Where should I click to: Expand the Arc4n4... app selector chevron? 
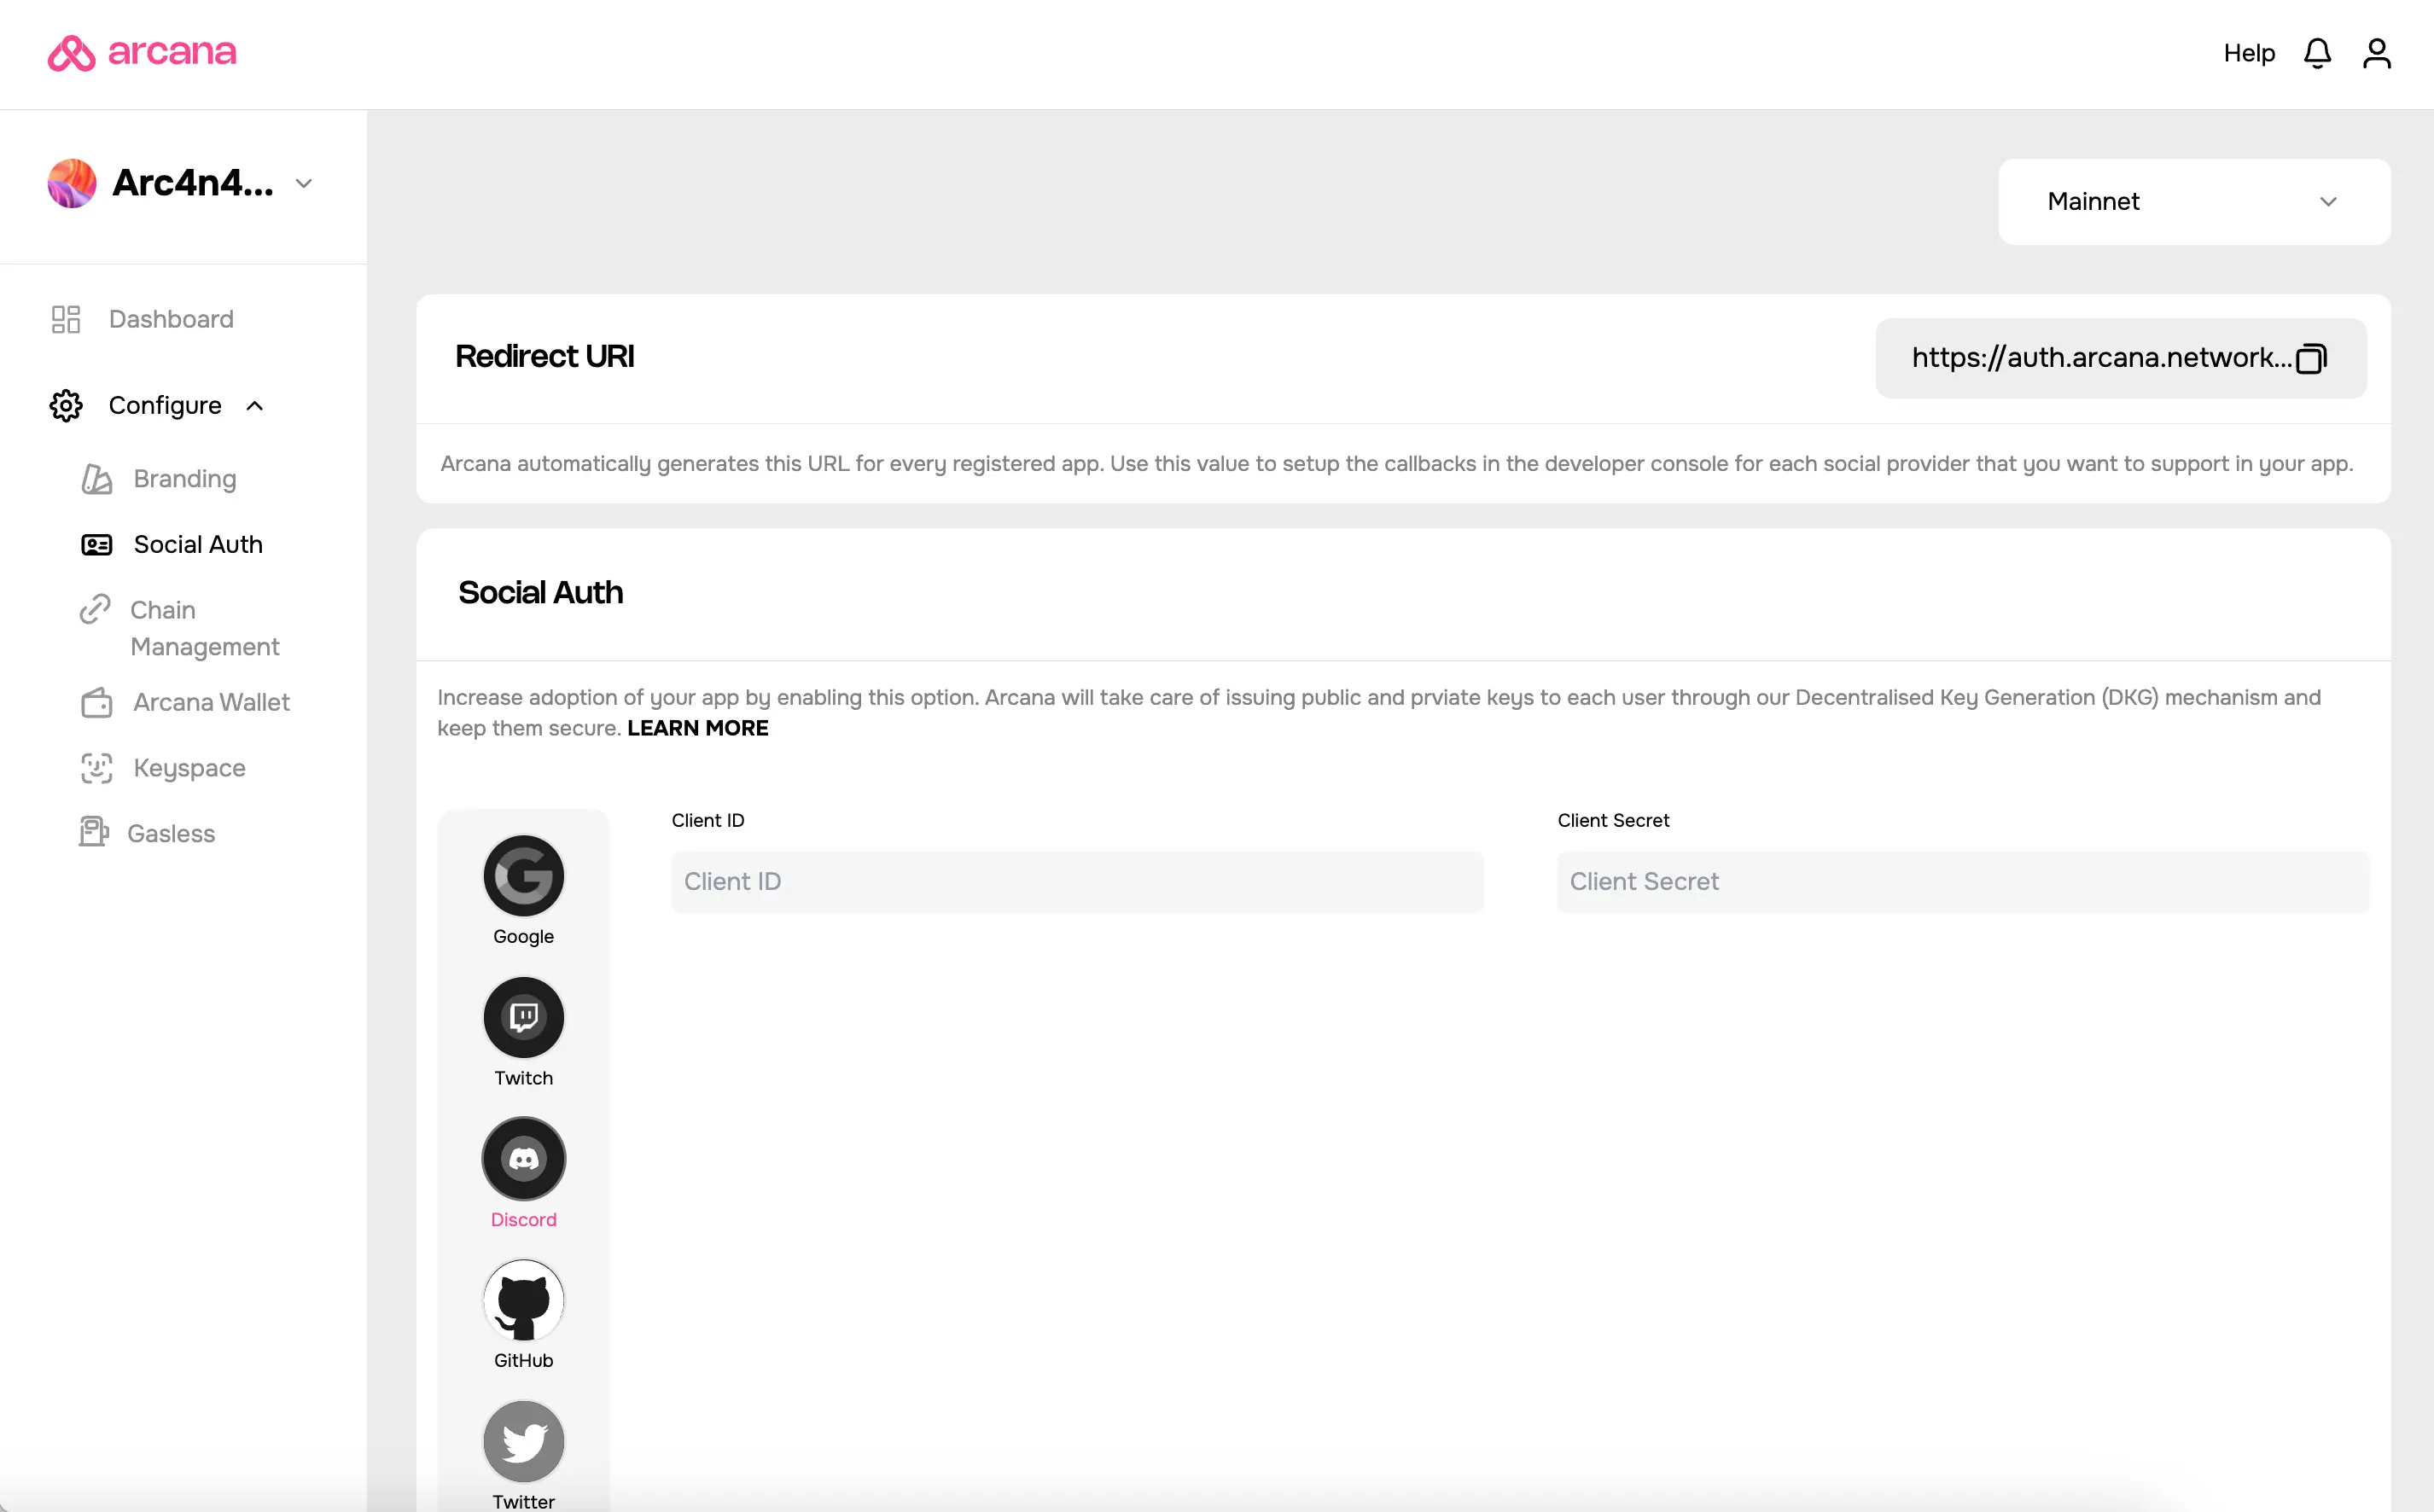click(304, 183)
